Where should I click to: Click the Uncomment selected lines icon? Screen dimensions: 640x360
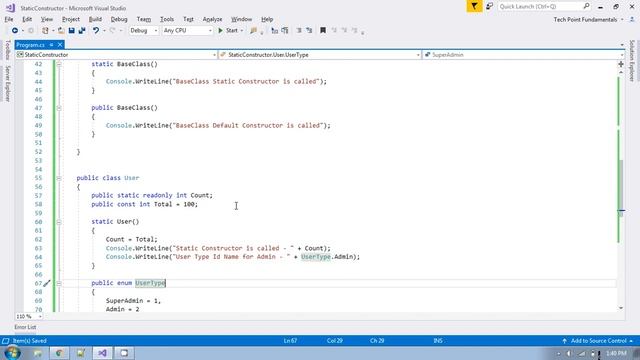(285, 31)
